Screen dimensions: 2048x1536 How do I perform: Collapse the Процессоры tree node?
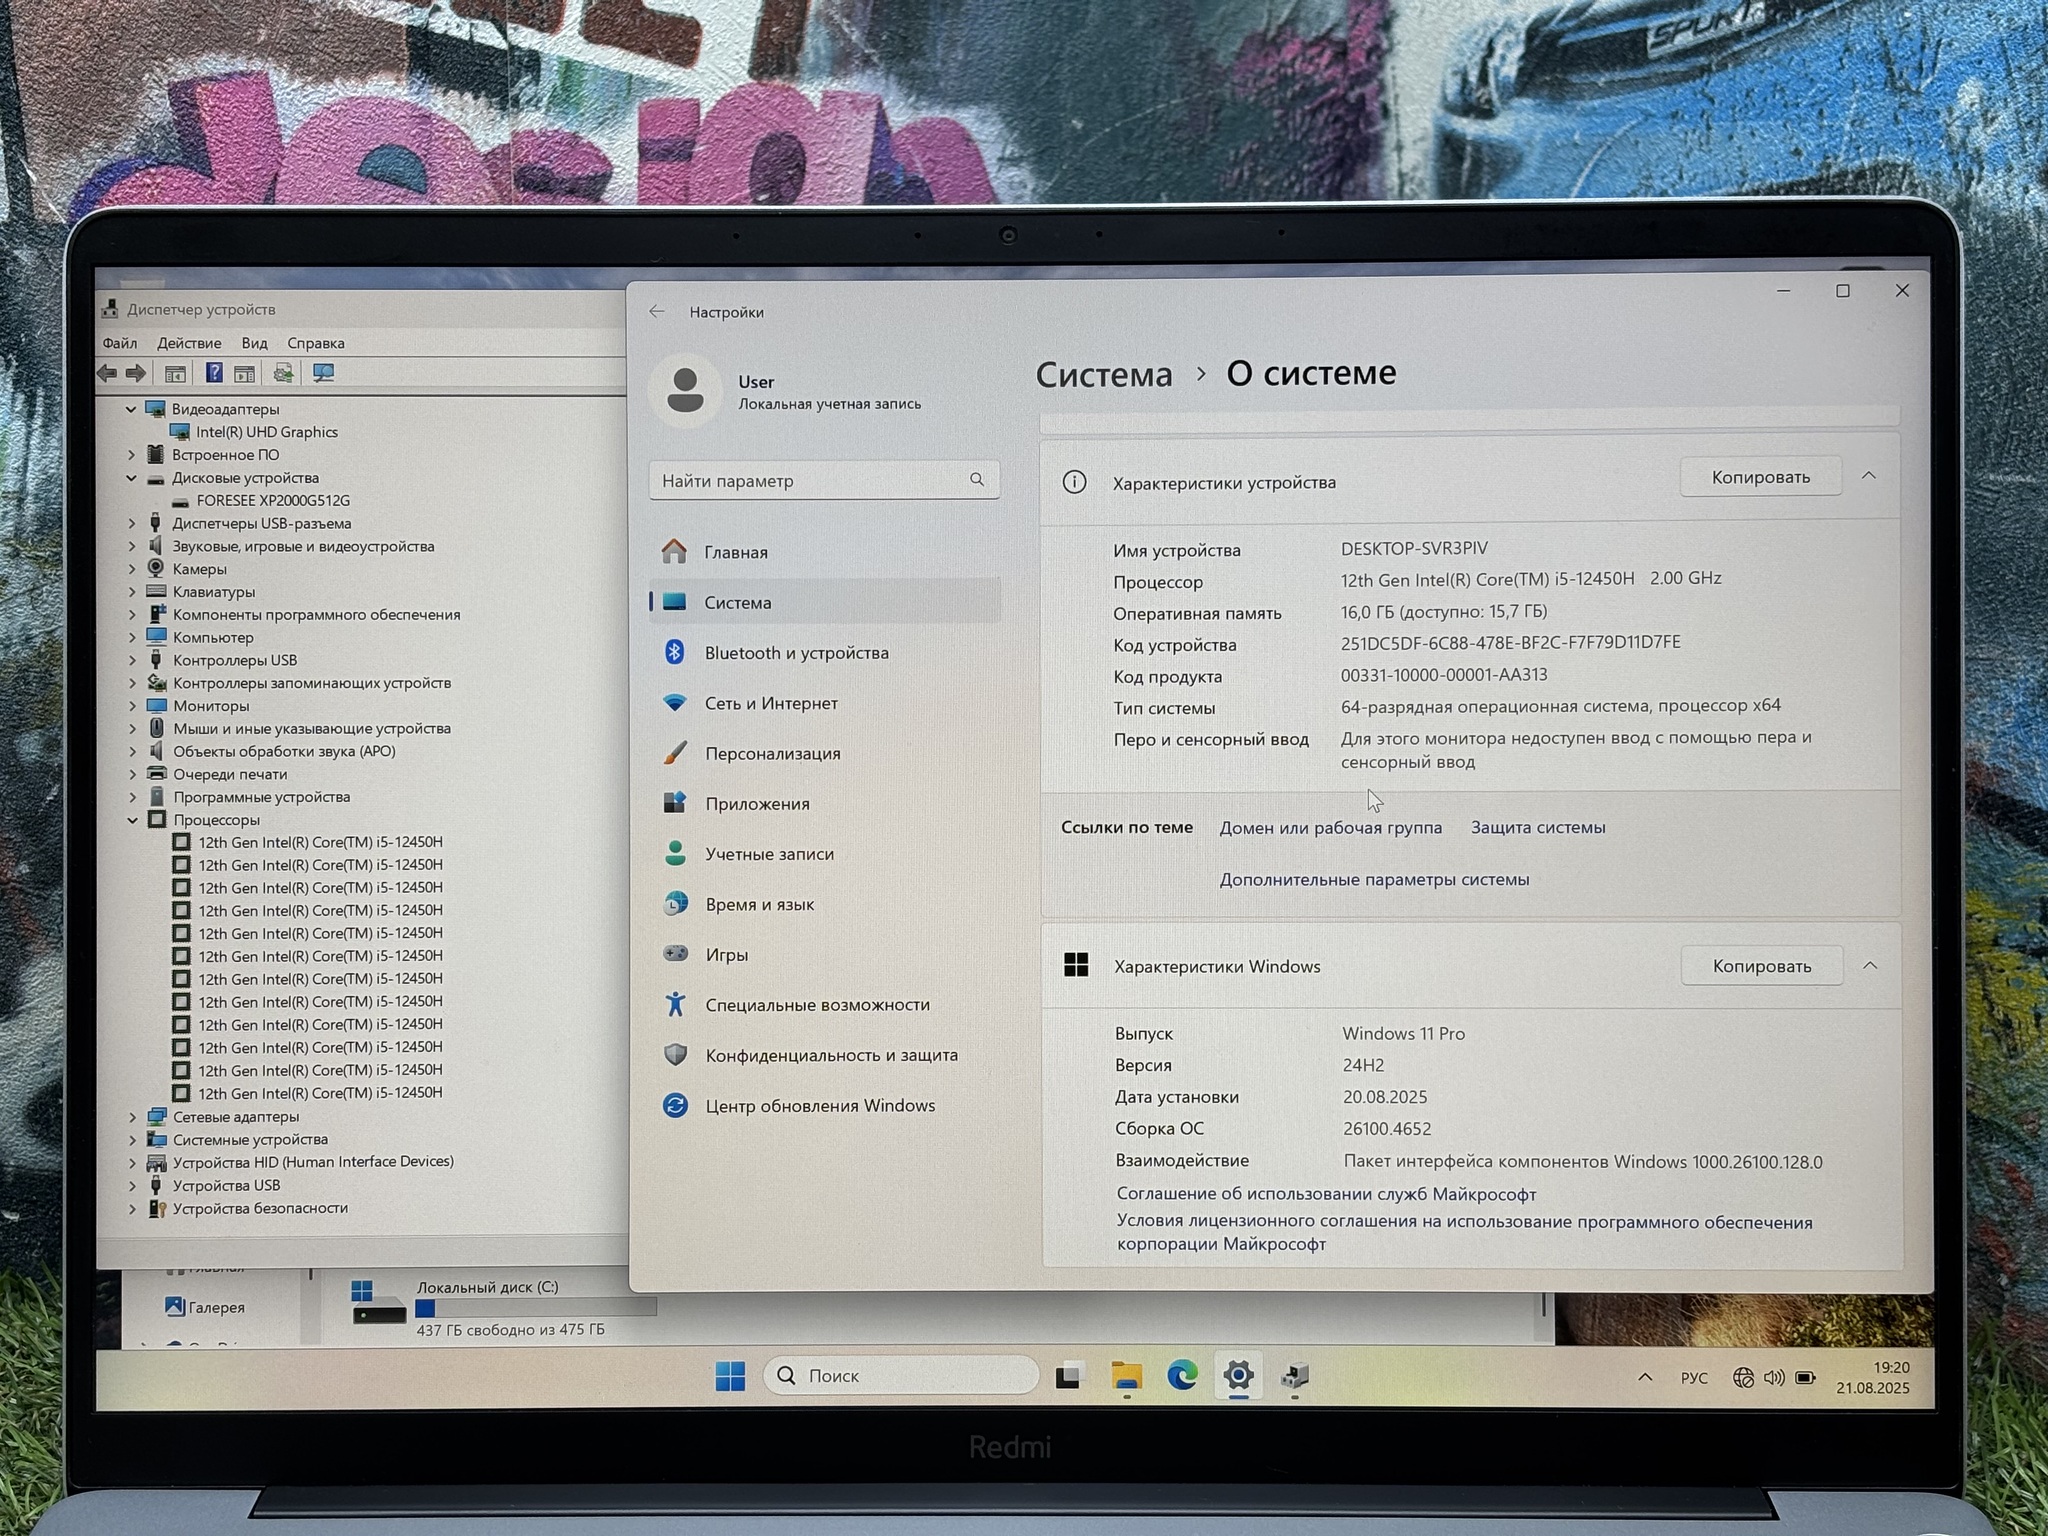pyautogui.click(x=132, y=820)
